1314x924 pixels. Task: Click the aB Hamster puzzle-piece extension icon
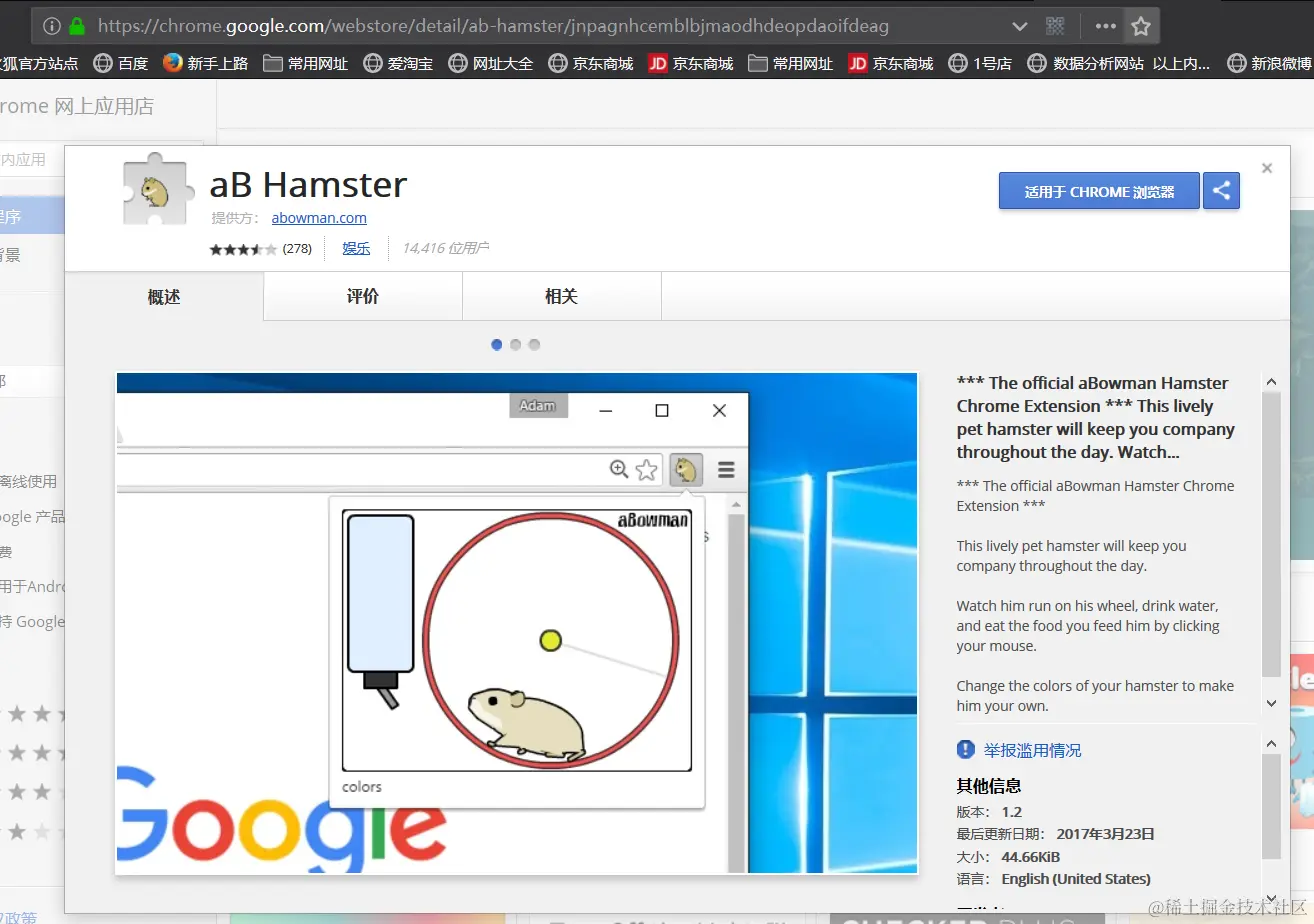157,190
